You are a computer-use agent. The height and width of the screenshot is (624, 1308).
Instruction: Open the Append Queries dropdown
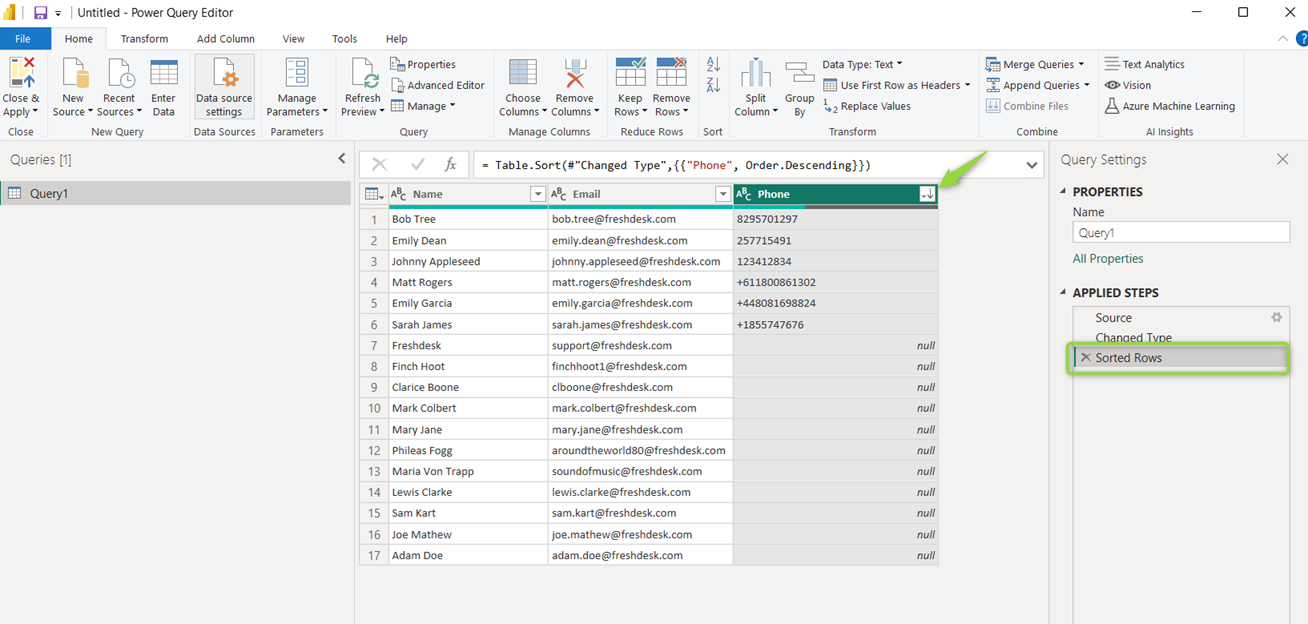[x=1038, y=85]
